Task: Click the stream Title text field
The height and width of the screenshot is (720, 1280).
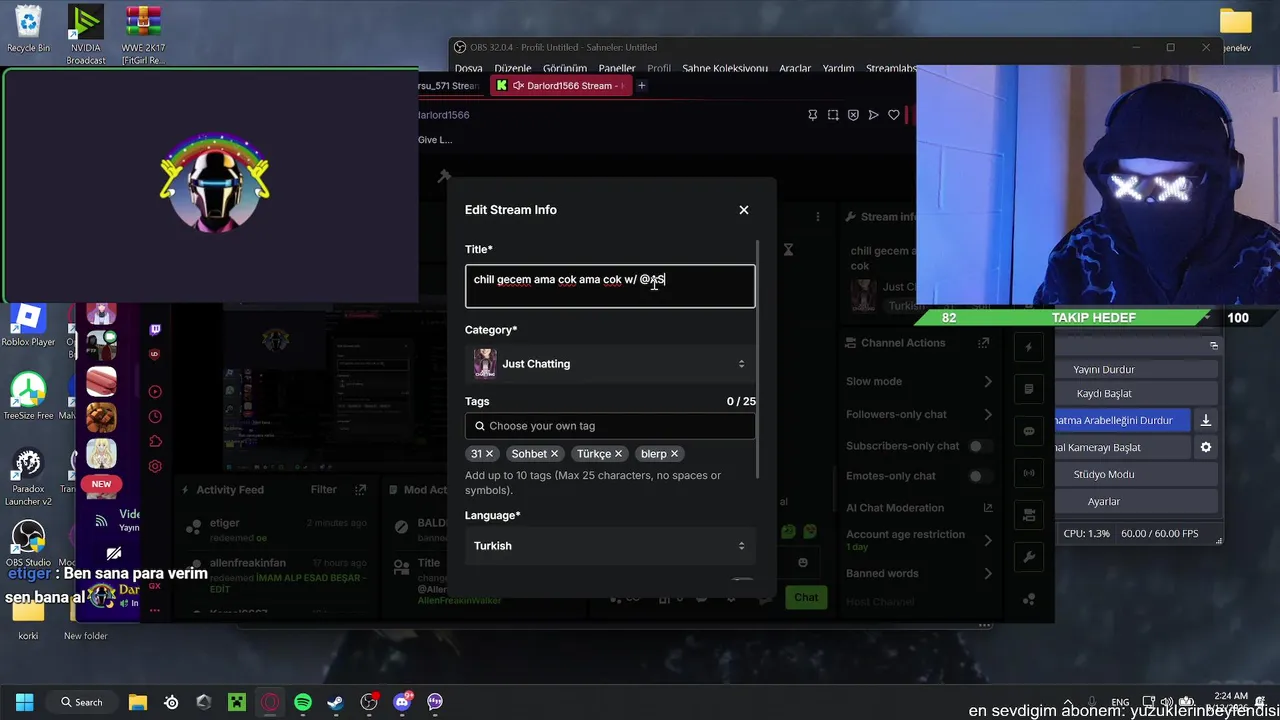Action: pos(610,286)
